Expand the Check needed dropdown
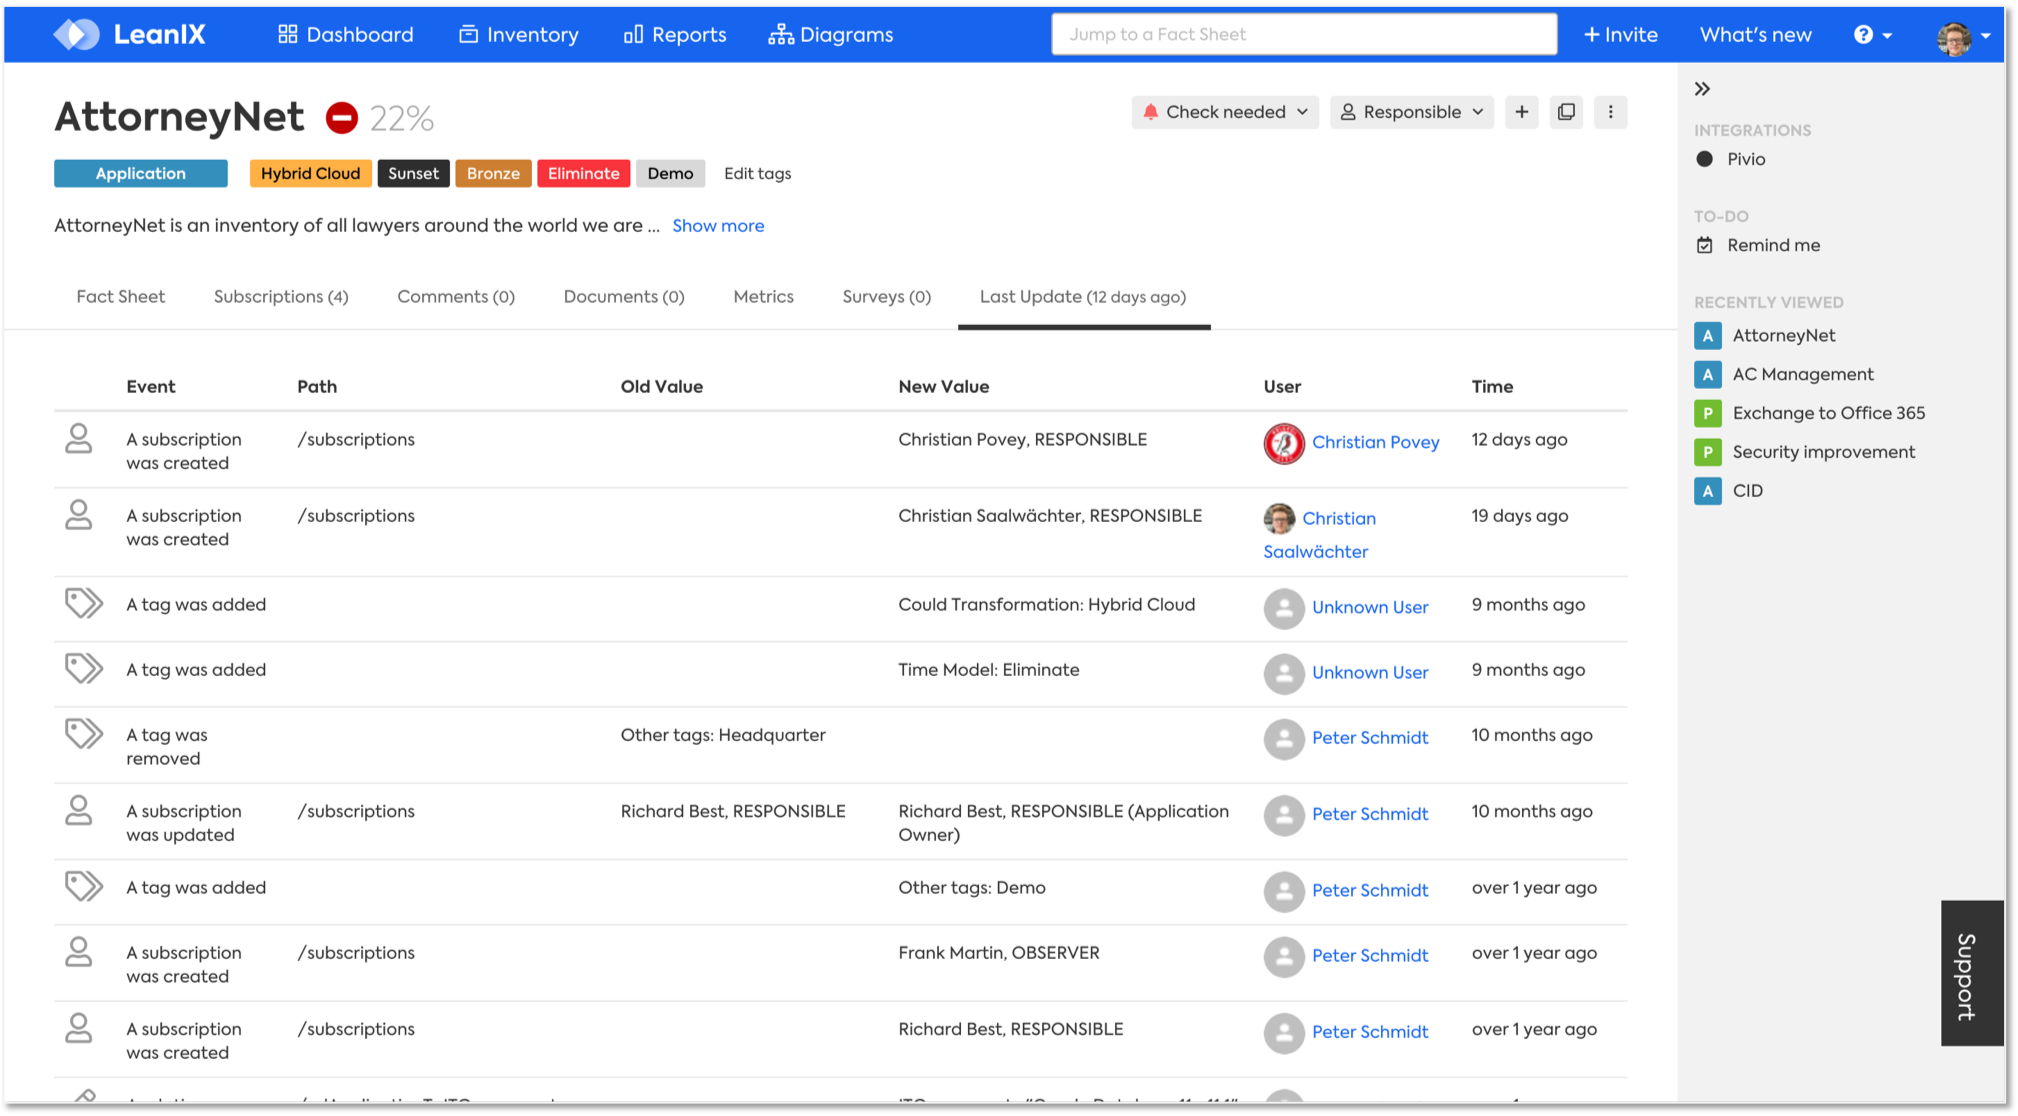 click(1225, 112)
